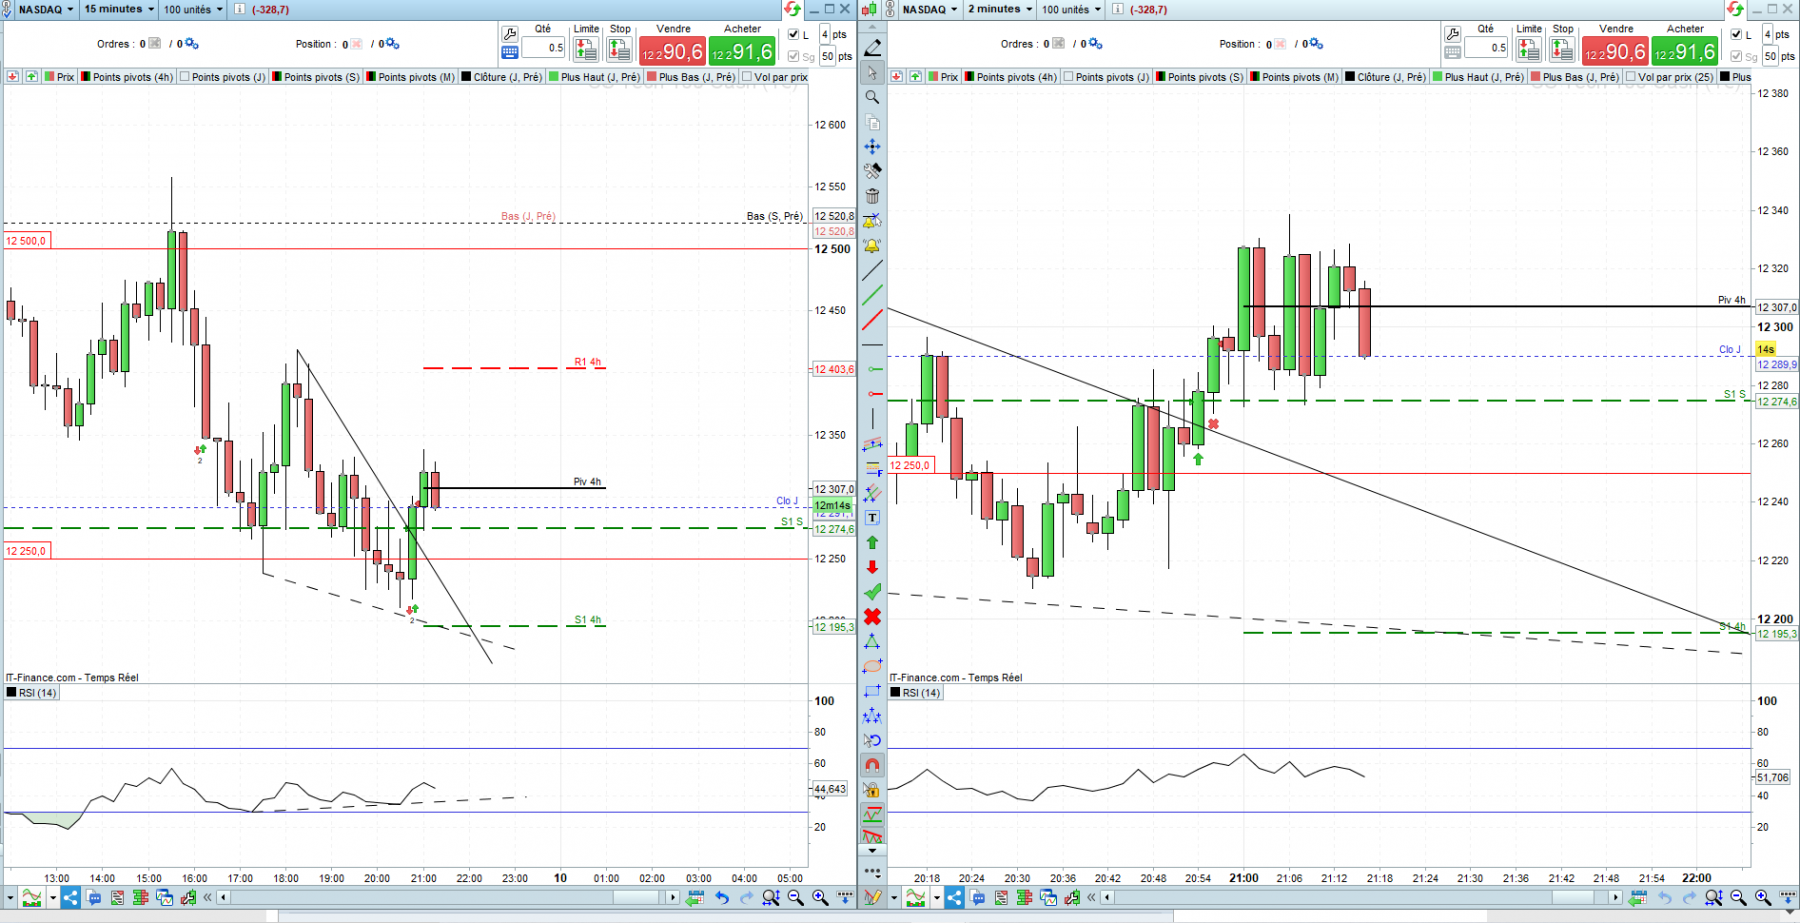Select the Plus Haut (J, Pré) tab on right chart

pyautogui.click(x=1477, y=77)
